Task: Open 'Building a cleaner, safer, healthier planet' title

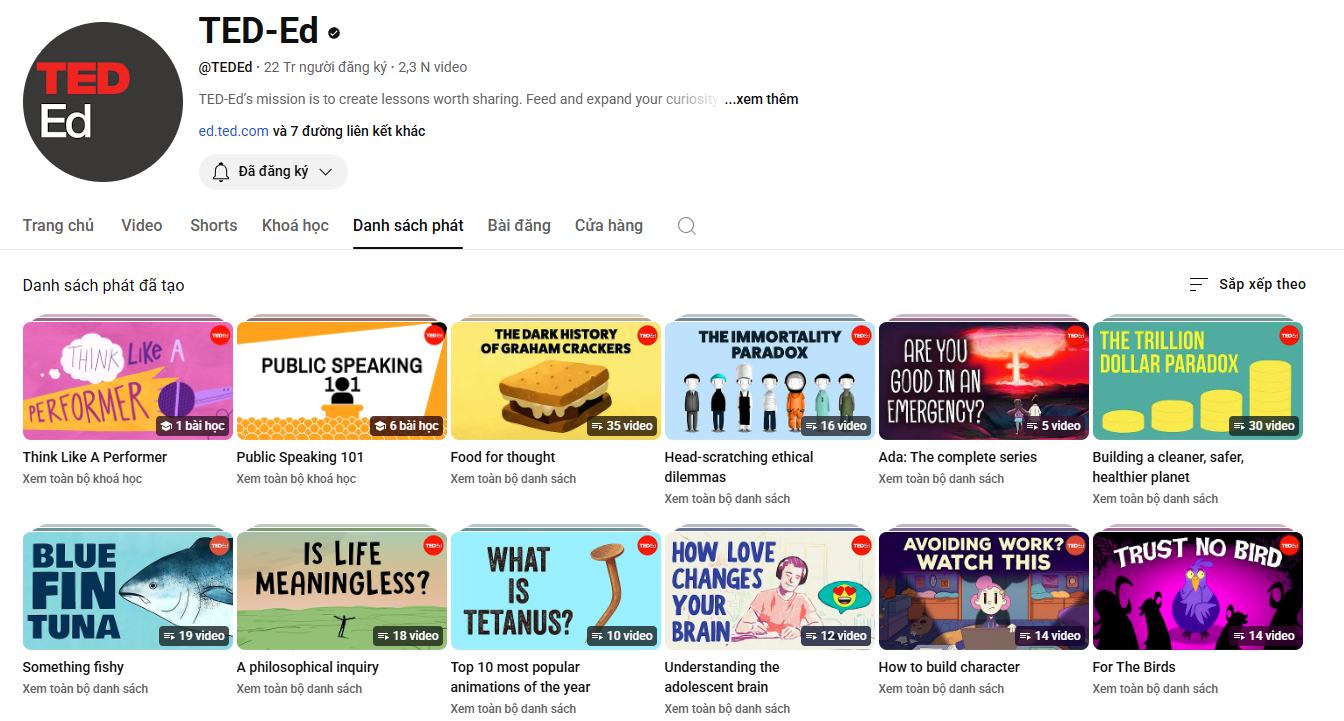Action: tap(1170, 467)
